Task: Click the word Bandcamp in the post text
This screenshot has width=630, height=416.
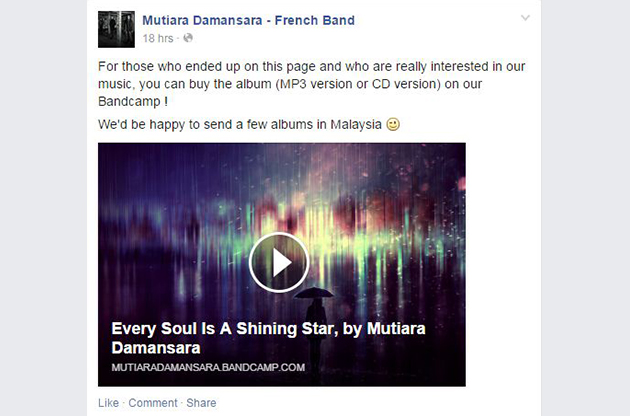Action: click(x=129, y=101)
